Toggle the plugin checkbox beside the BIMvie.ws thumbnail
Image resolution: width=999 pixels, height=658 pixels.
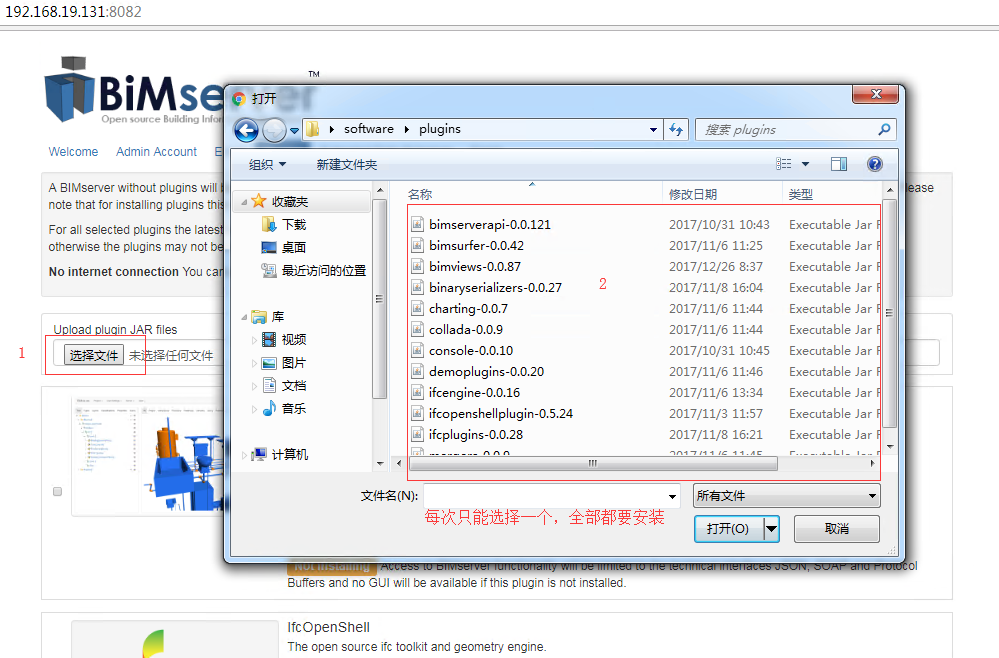coord(57,490)
